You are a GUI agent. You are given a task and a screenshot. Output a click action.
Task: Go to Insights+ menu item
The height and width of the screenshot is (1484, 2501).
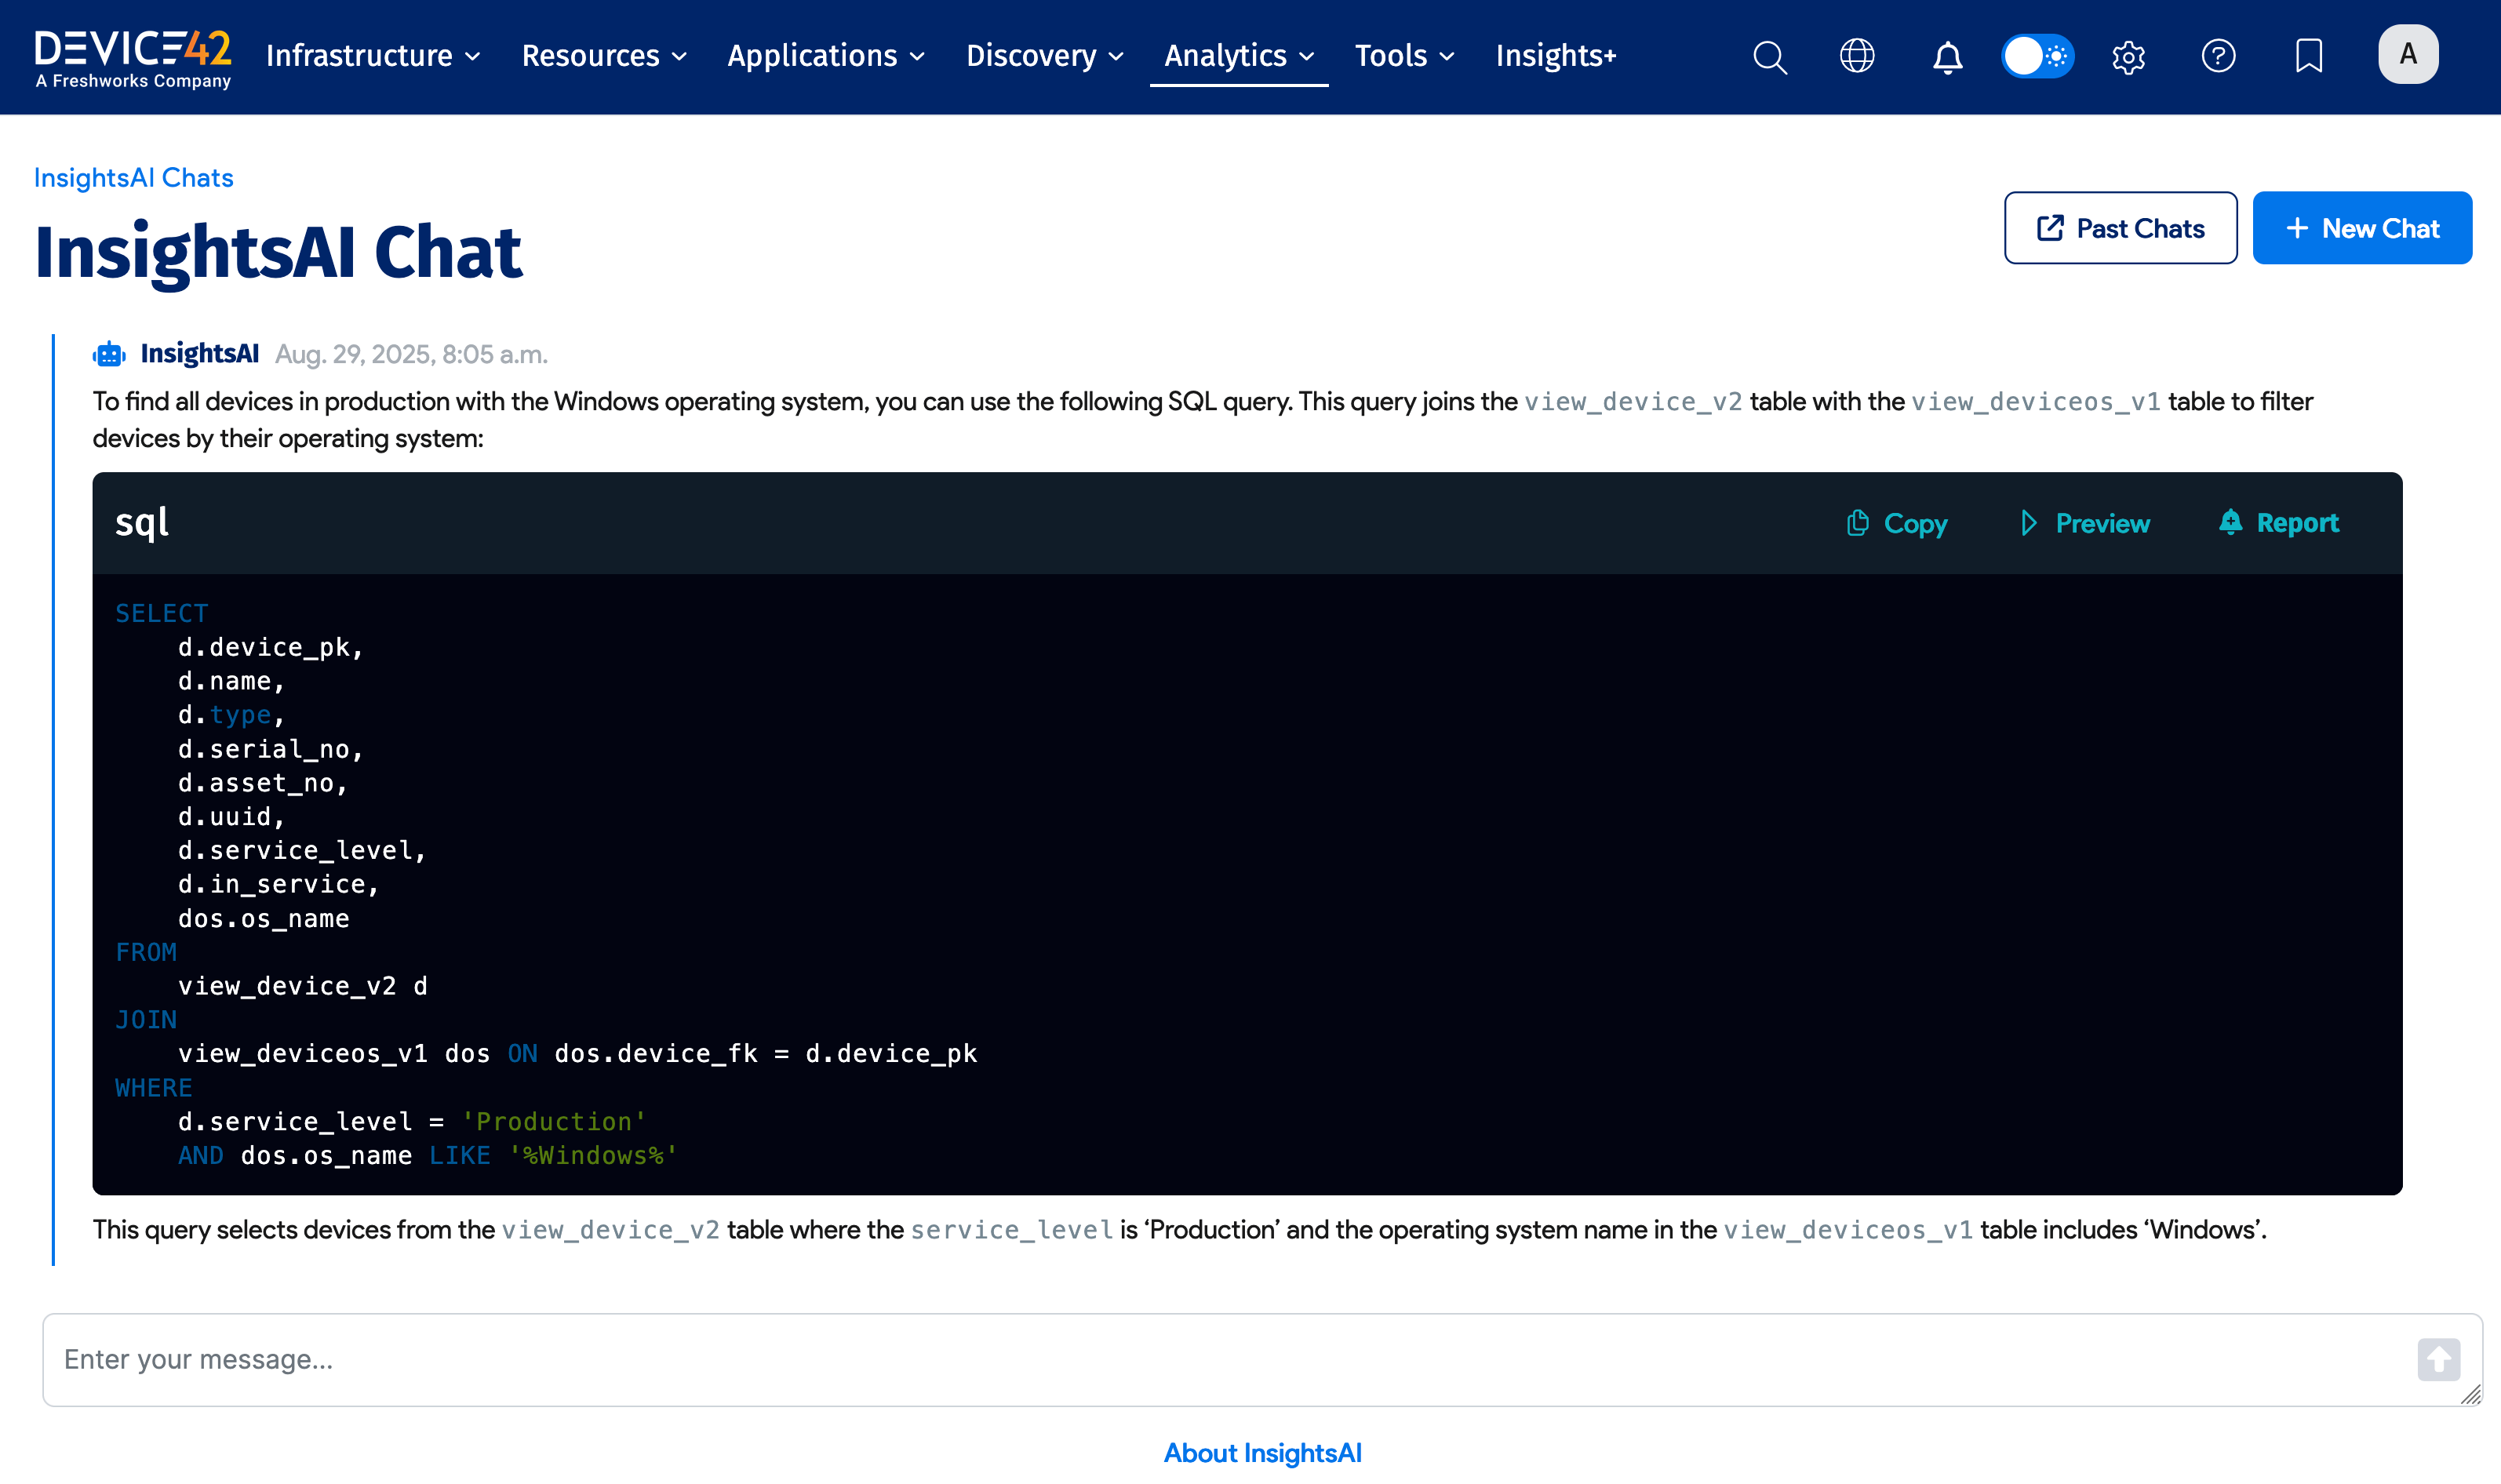1555,56
